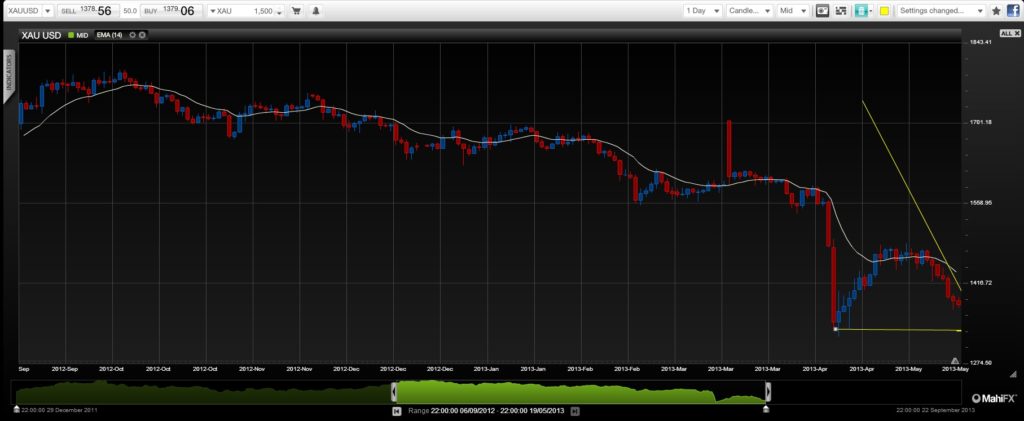Jump range to end with right skip button
1024x421 pixels.
point(575,411)
